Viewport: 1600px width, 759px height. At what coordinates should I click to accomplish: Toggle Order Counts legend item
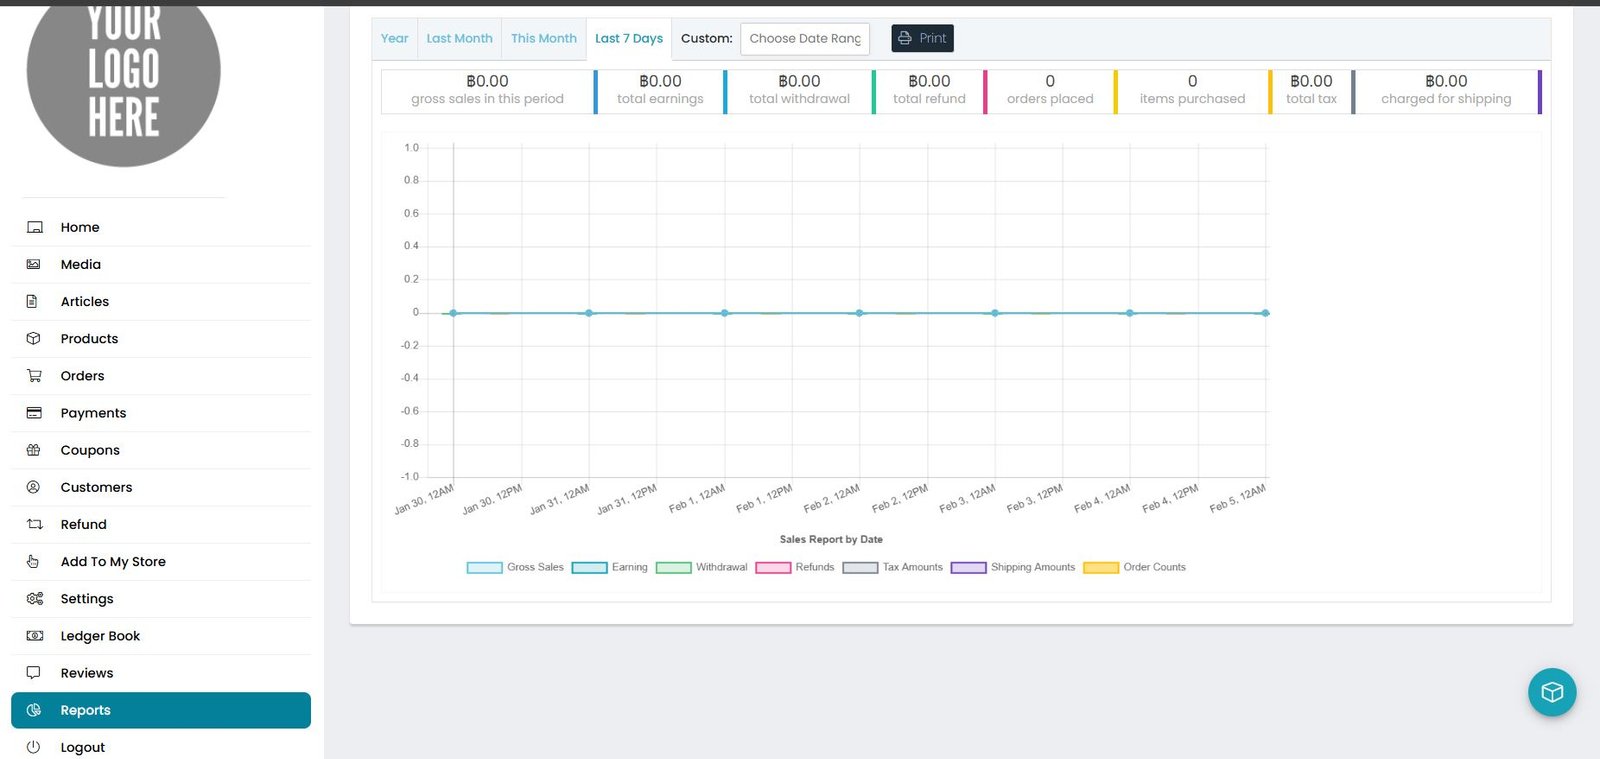coord(1134,567)
